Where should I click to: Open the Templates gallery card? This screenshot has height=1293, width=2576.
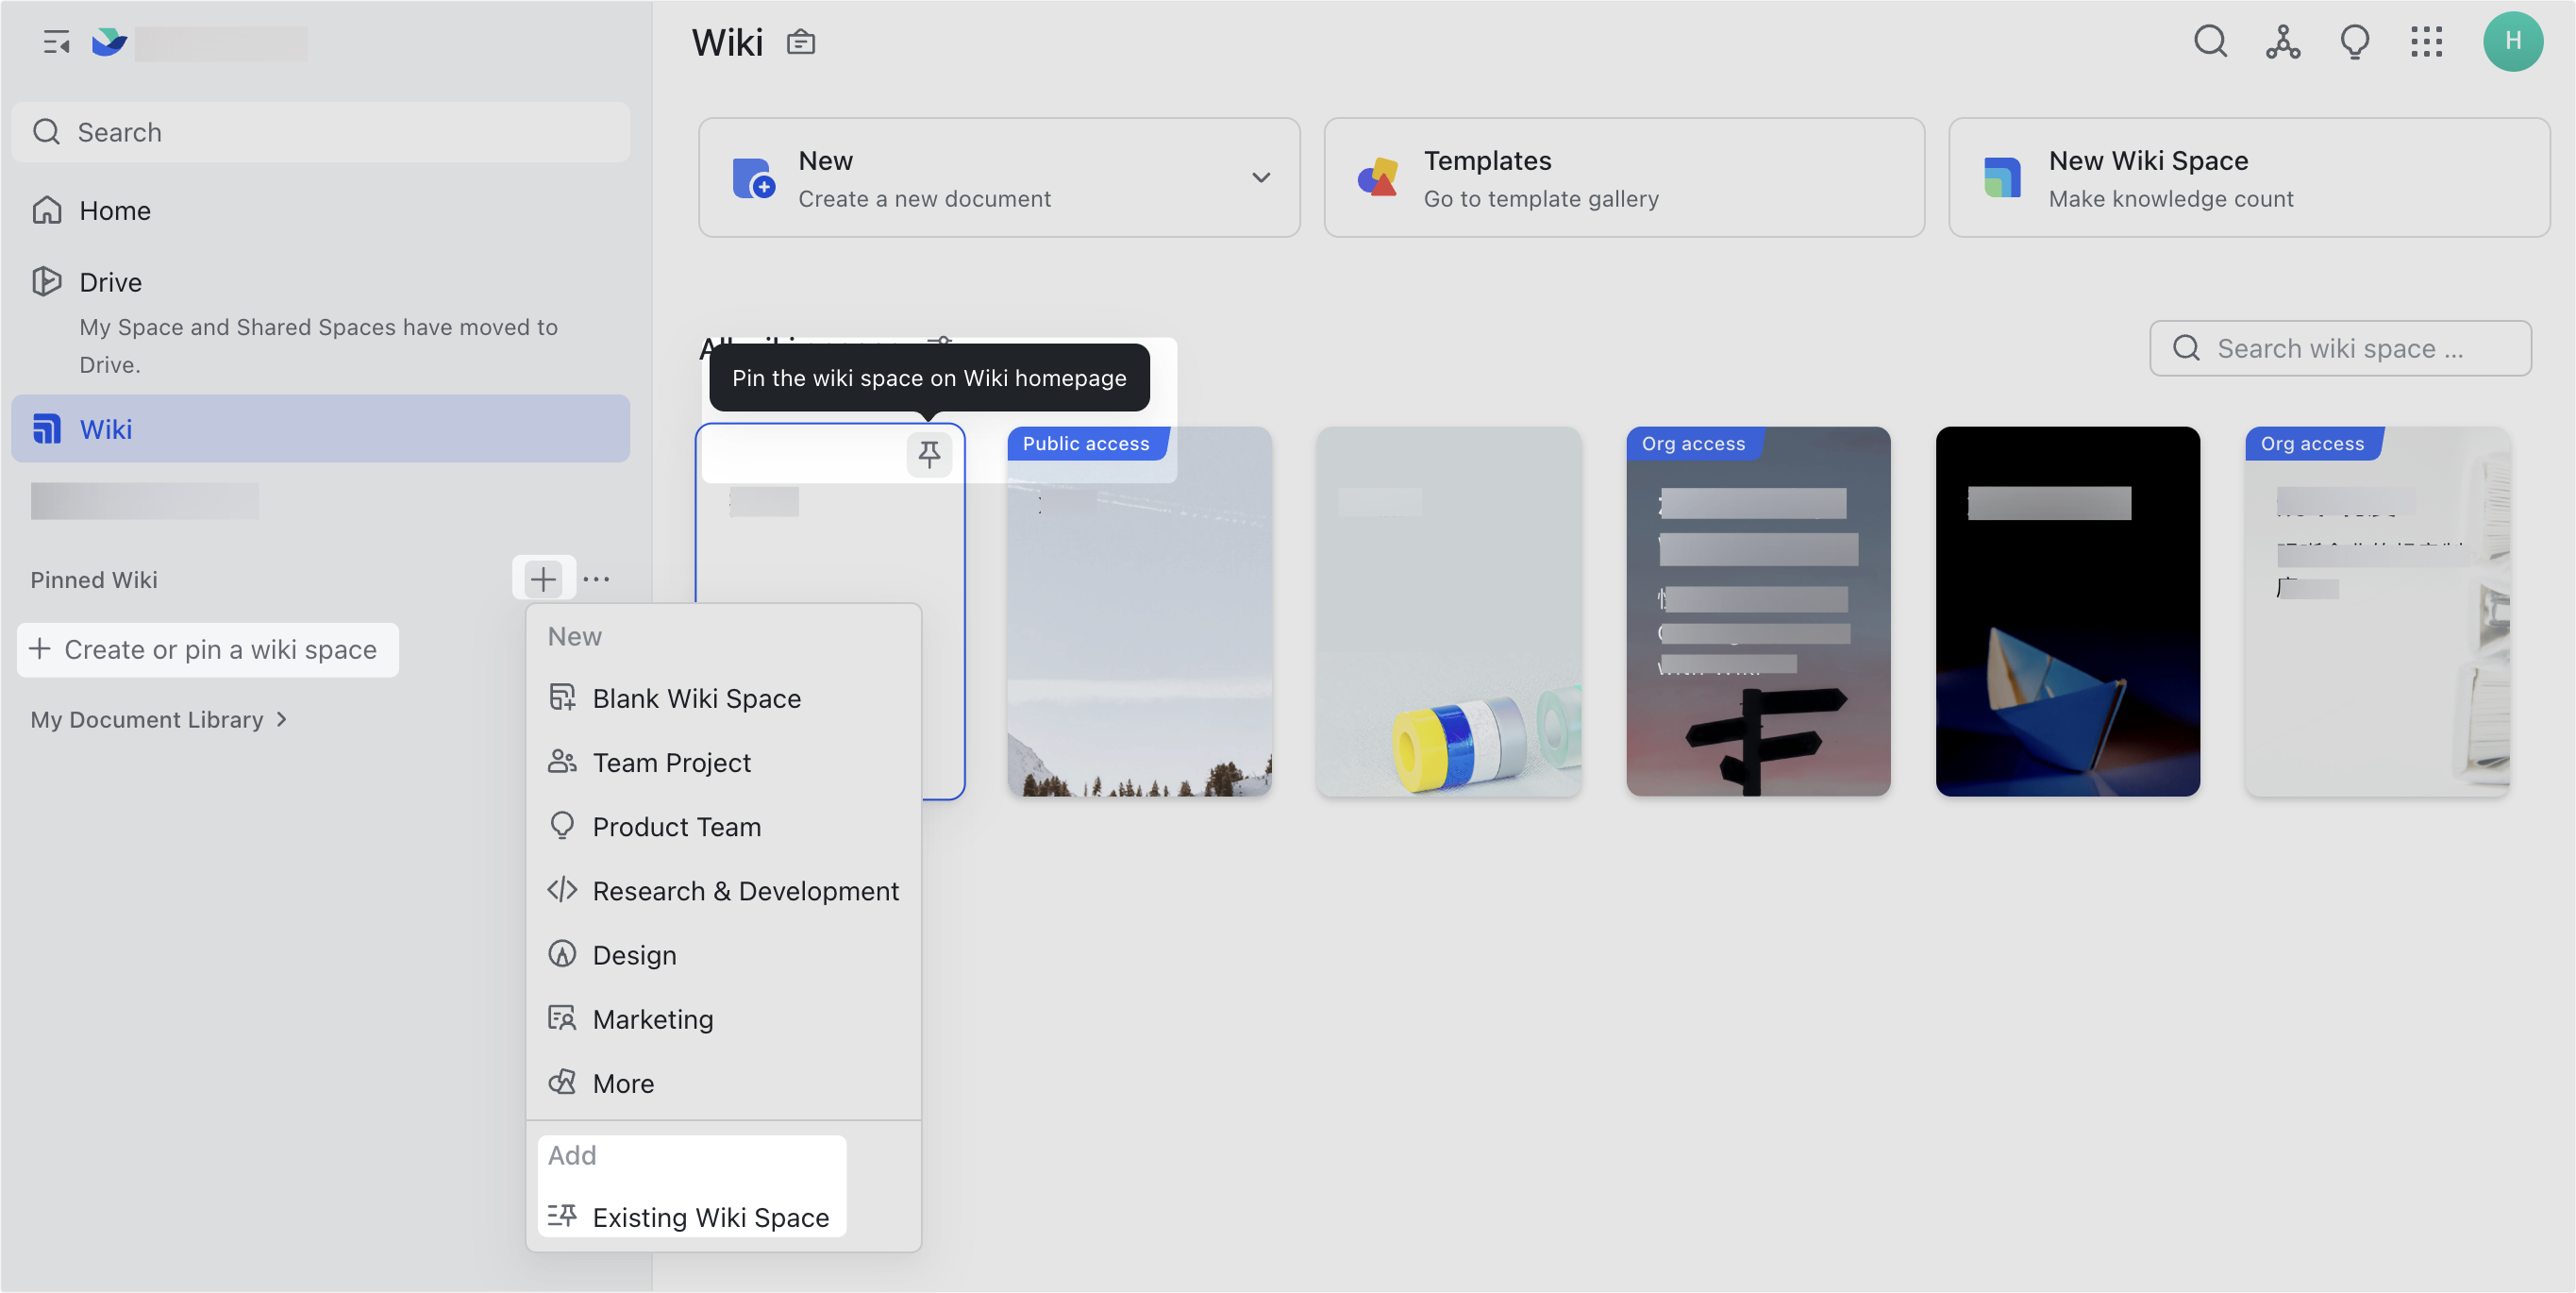[1624, 177]
